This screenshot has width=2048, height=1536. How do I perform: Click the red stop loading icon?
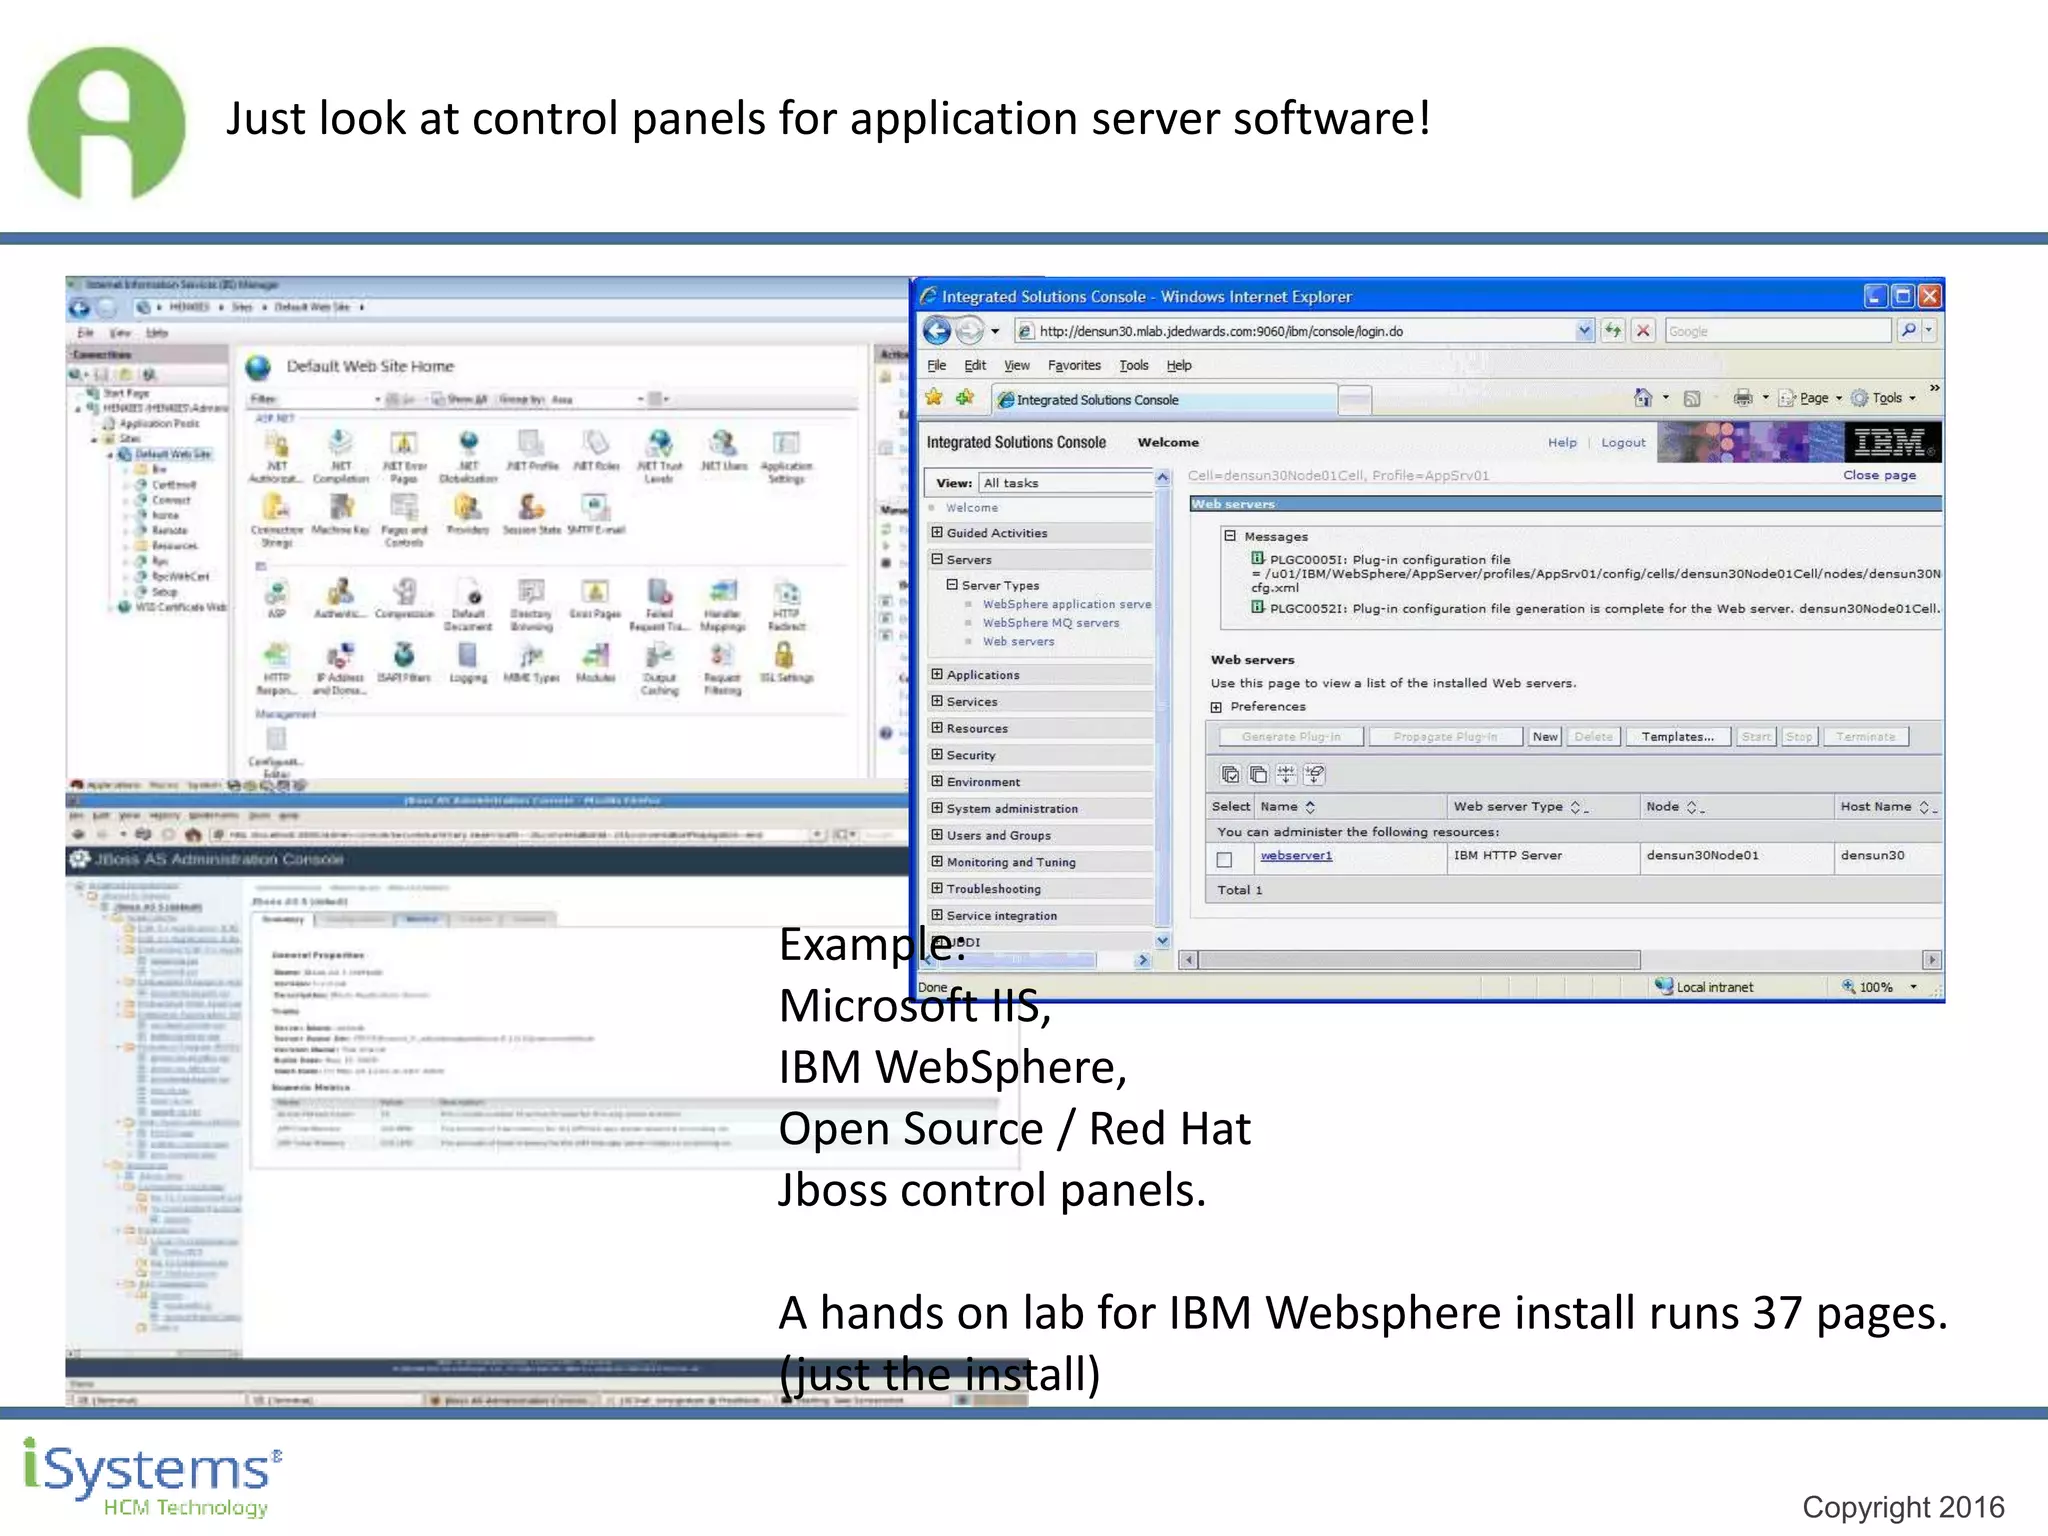point(1643,331)
